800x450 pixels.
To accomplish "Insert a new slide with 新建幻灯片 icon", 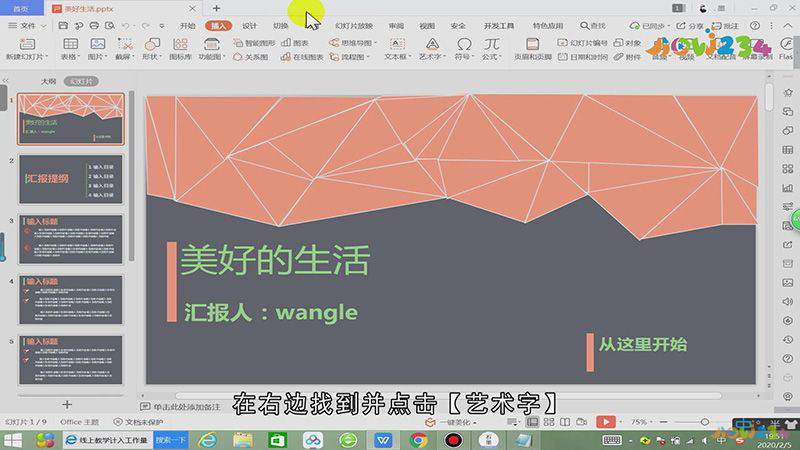I will coord(27,44).
